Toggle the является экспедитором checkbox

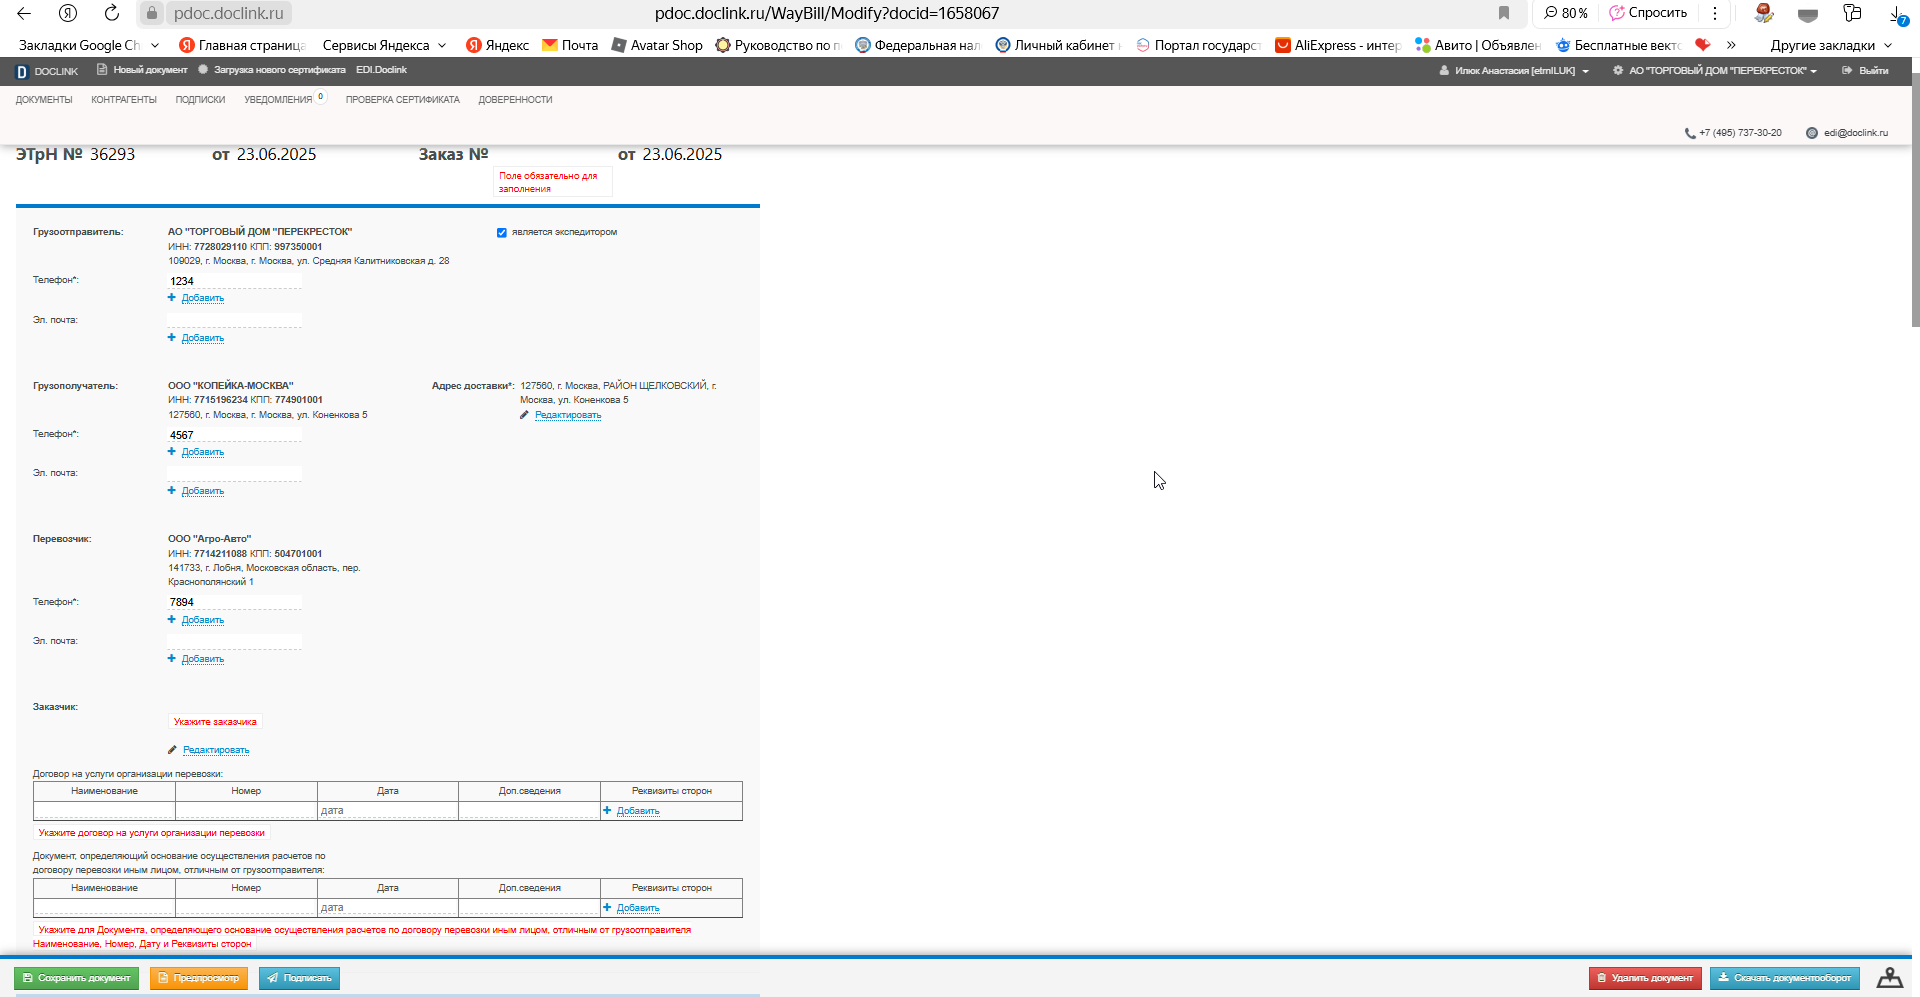[x=502, y=233]
